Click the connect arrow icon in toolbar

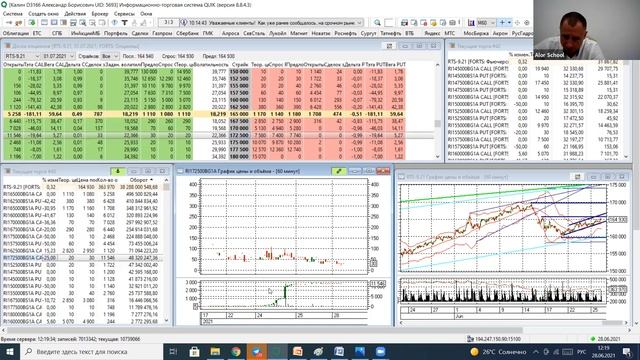pyautogui.click(x=9, y=23)
